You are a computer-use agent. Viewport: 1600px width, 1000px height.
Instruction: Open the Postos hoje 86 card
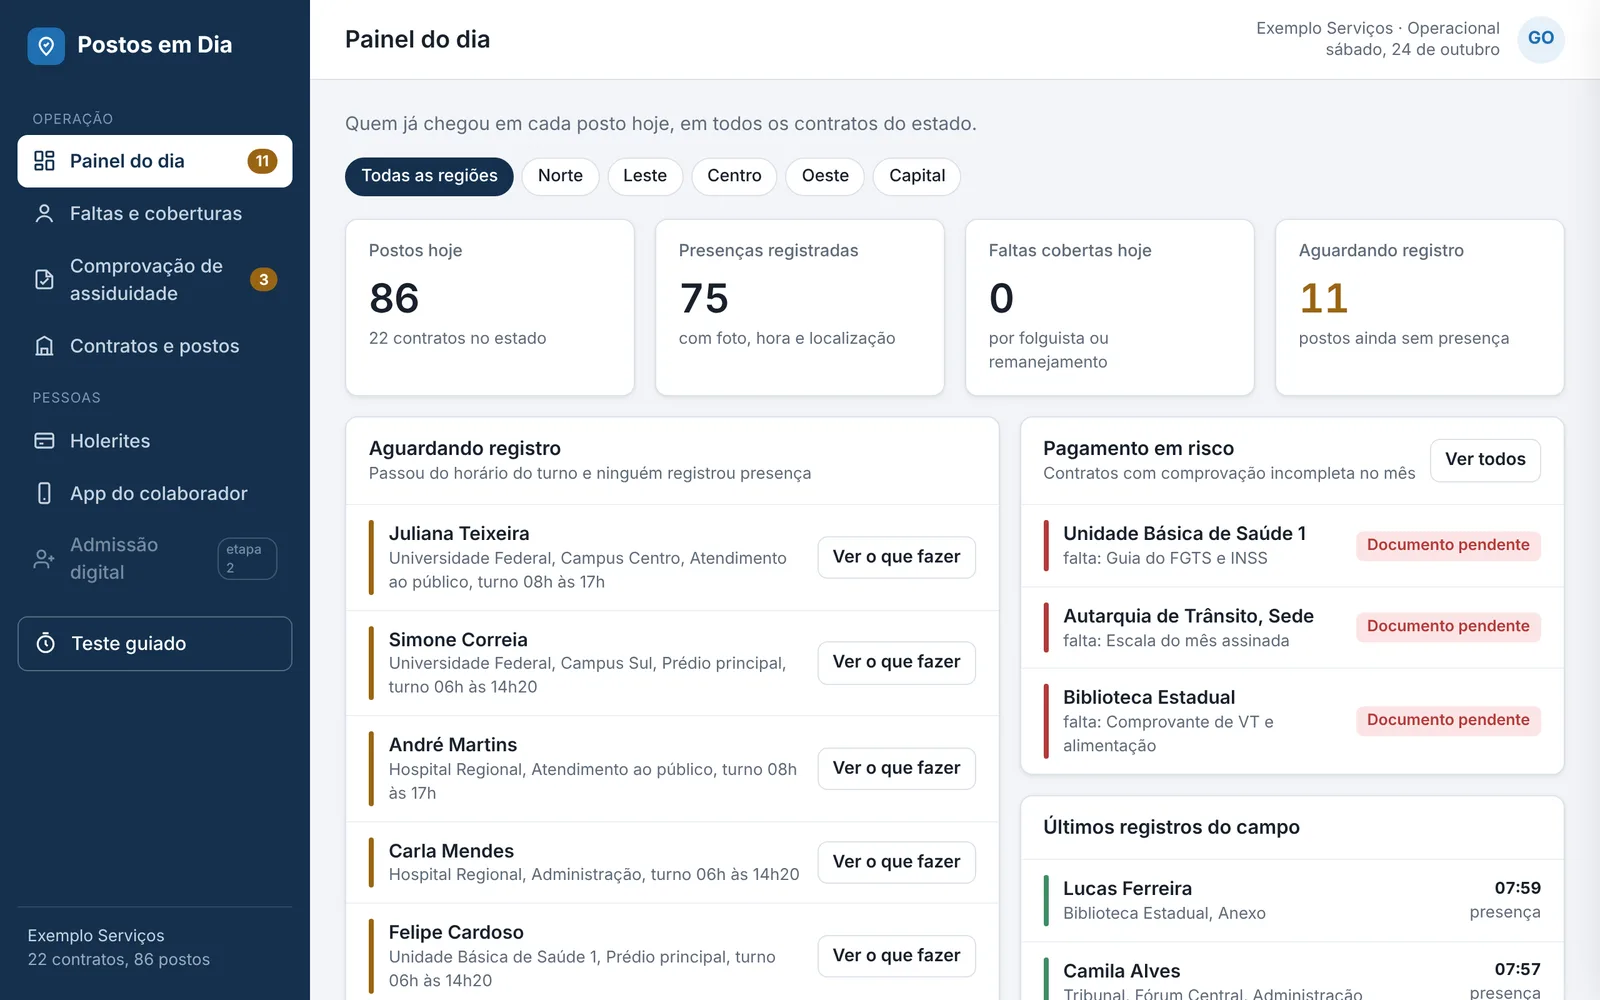[x=490, y=308]
